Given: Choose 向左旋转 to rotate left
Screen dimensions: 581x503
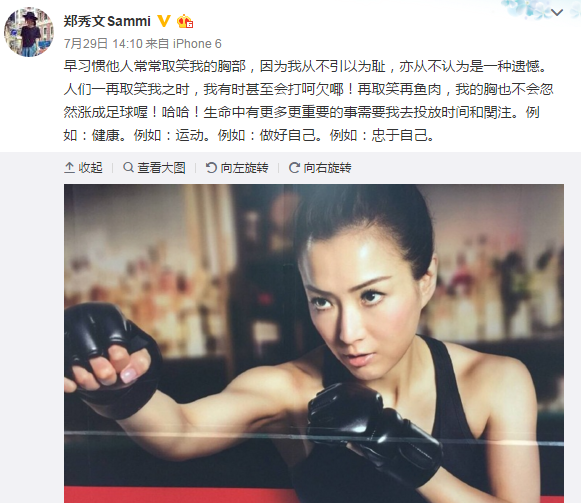Looking at the screenshot, I should [x=237, y=168].
